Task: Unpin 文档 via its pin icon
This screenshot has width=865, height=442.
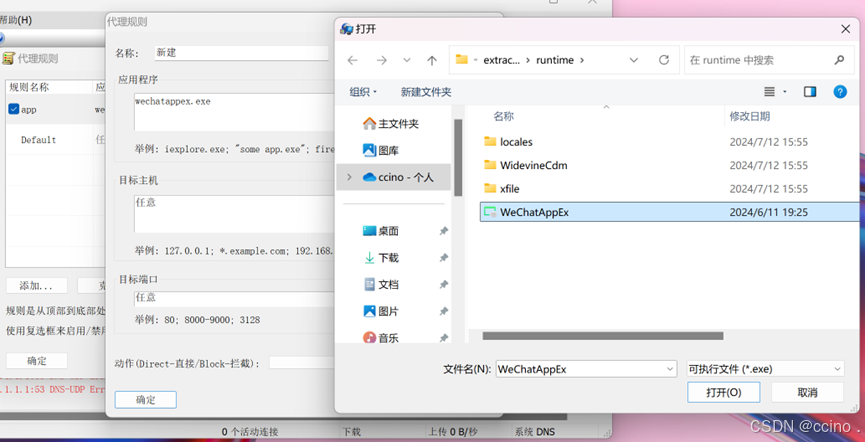Action: click(x=444, y=285)
